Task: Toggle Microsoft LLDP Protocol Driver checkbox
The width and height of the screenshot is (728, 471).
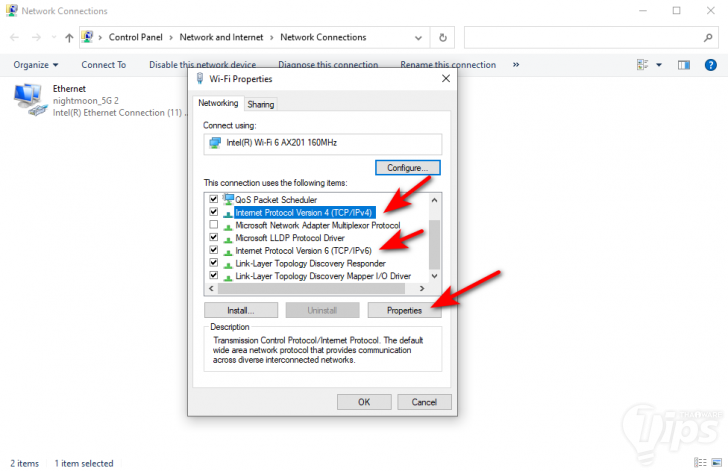Action: pos(214,237)
